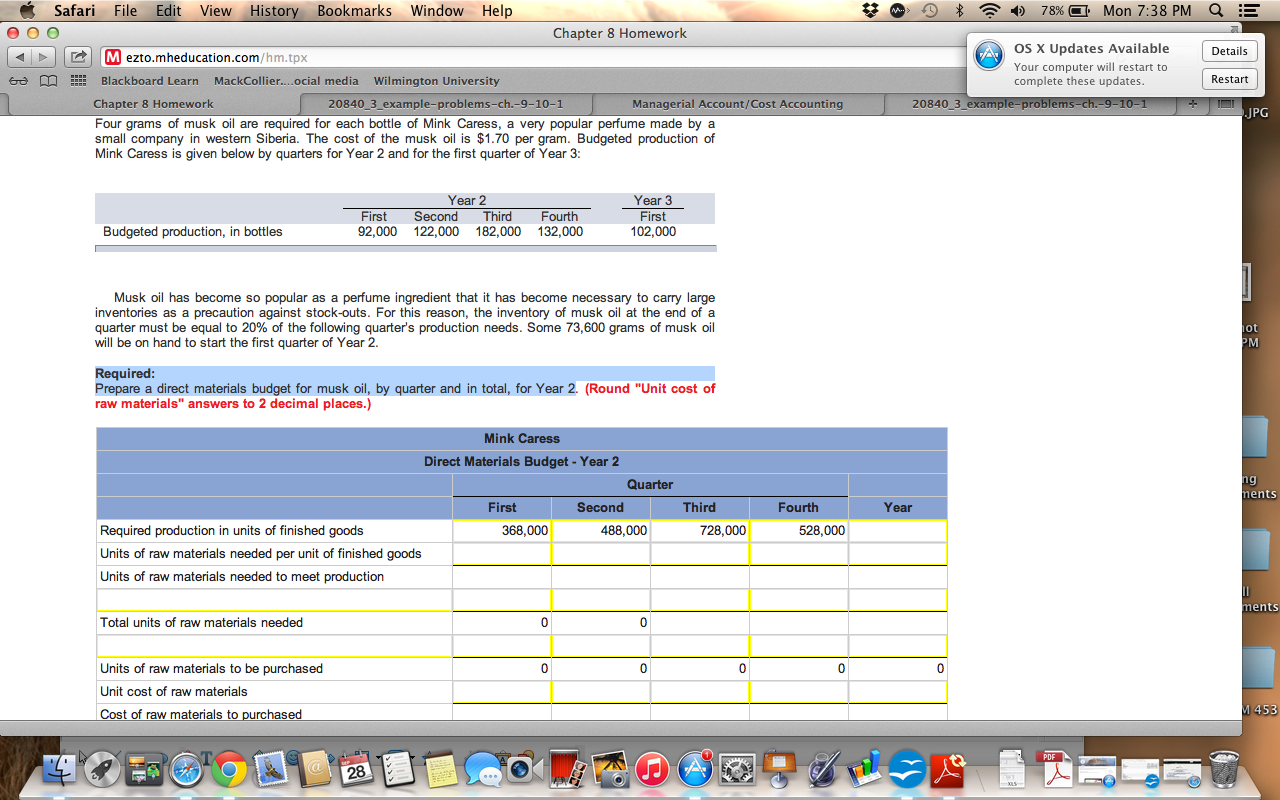Click Details on the update alert

pos(1229,50)
